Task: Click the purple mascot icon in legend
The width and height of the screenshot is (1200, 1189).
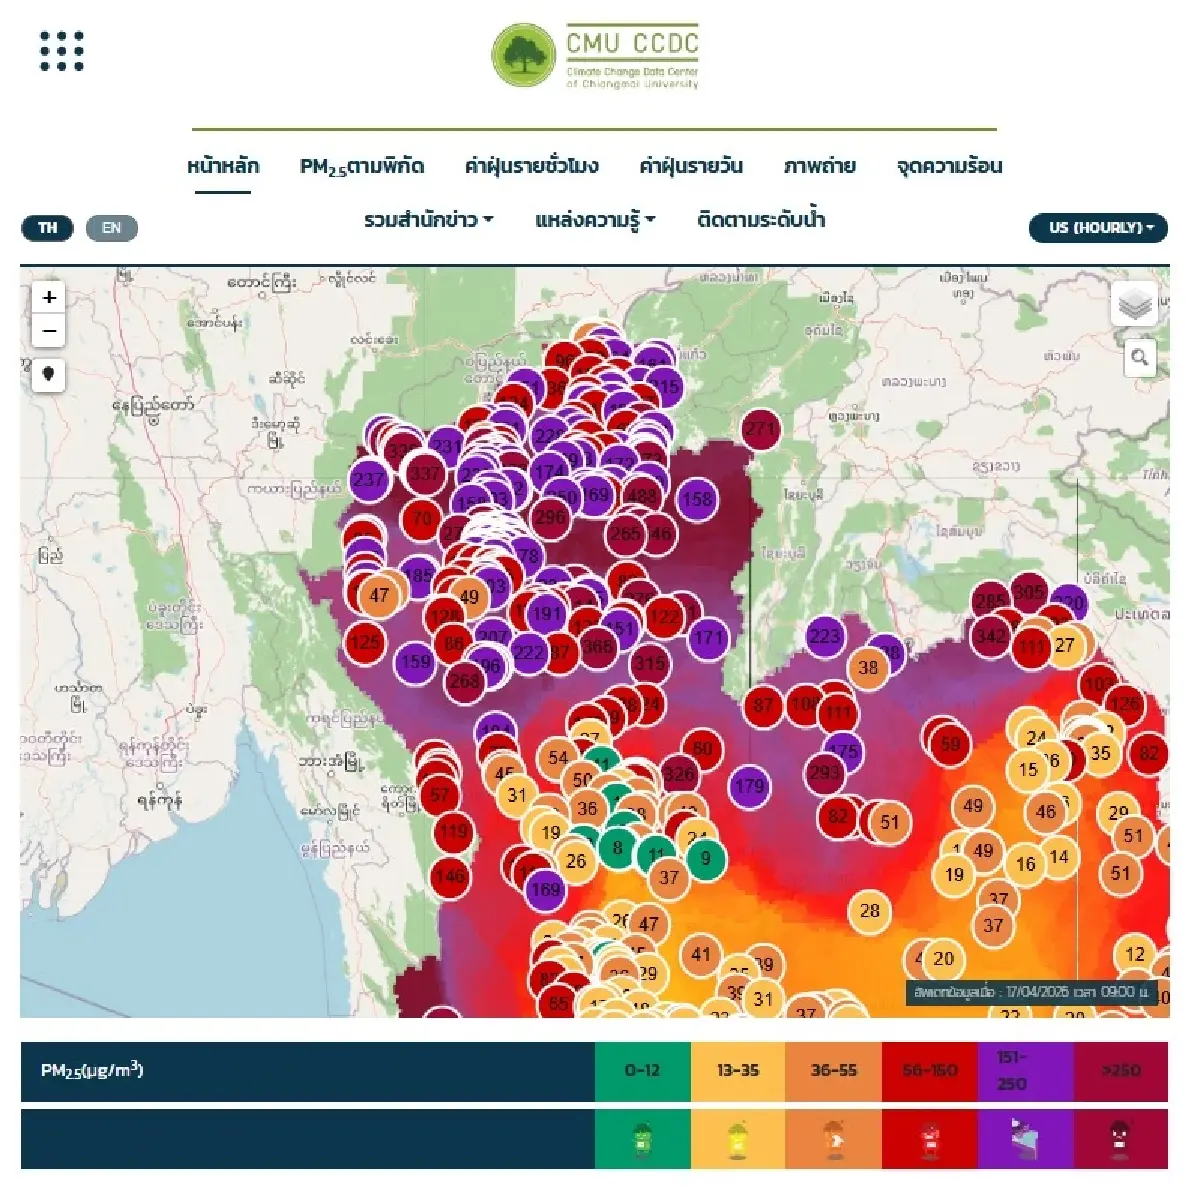Action: pyautogui.click(x=1025, y=1139)
